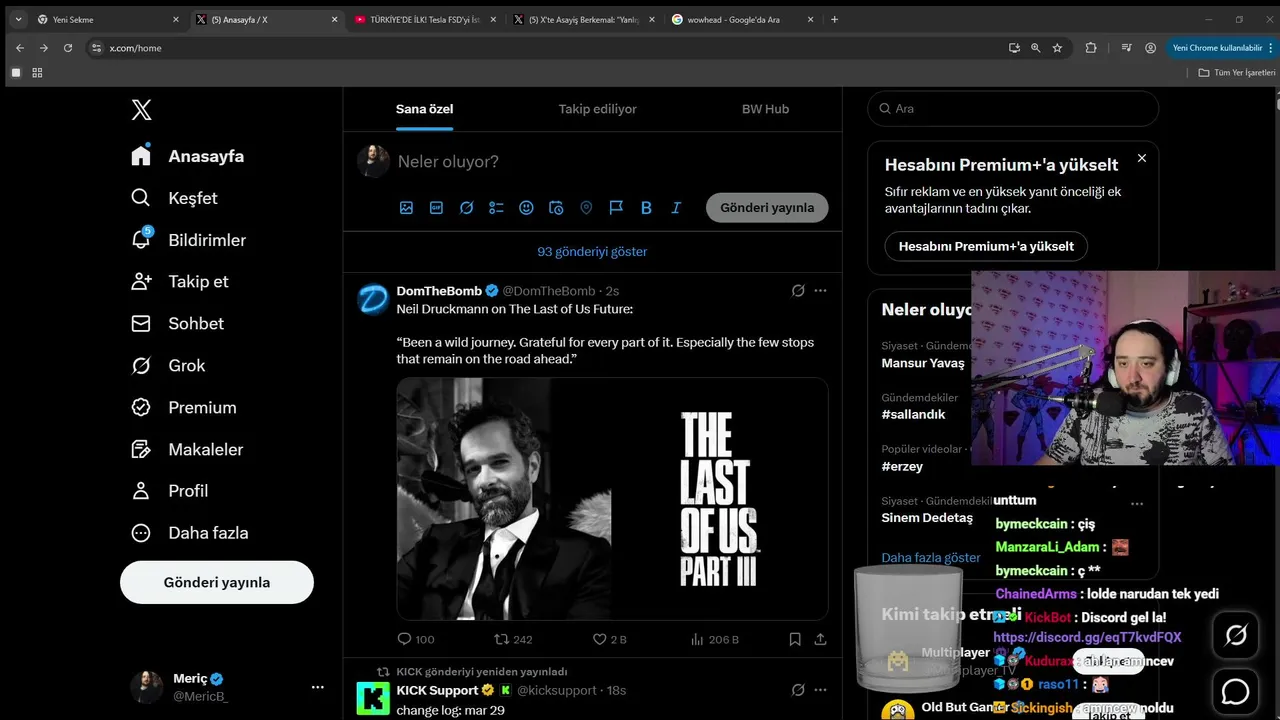The height and width of the screenshot is (720, 1280).
Task: Open Chrome extensions puzzle icon
Action: [x=1091, y=48]
